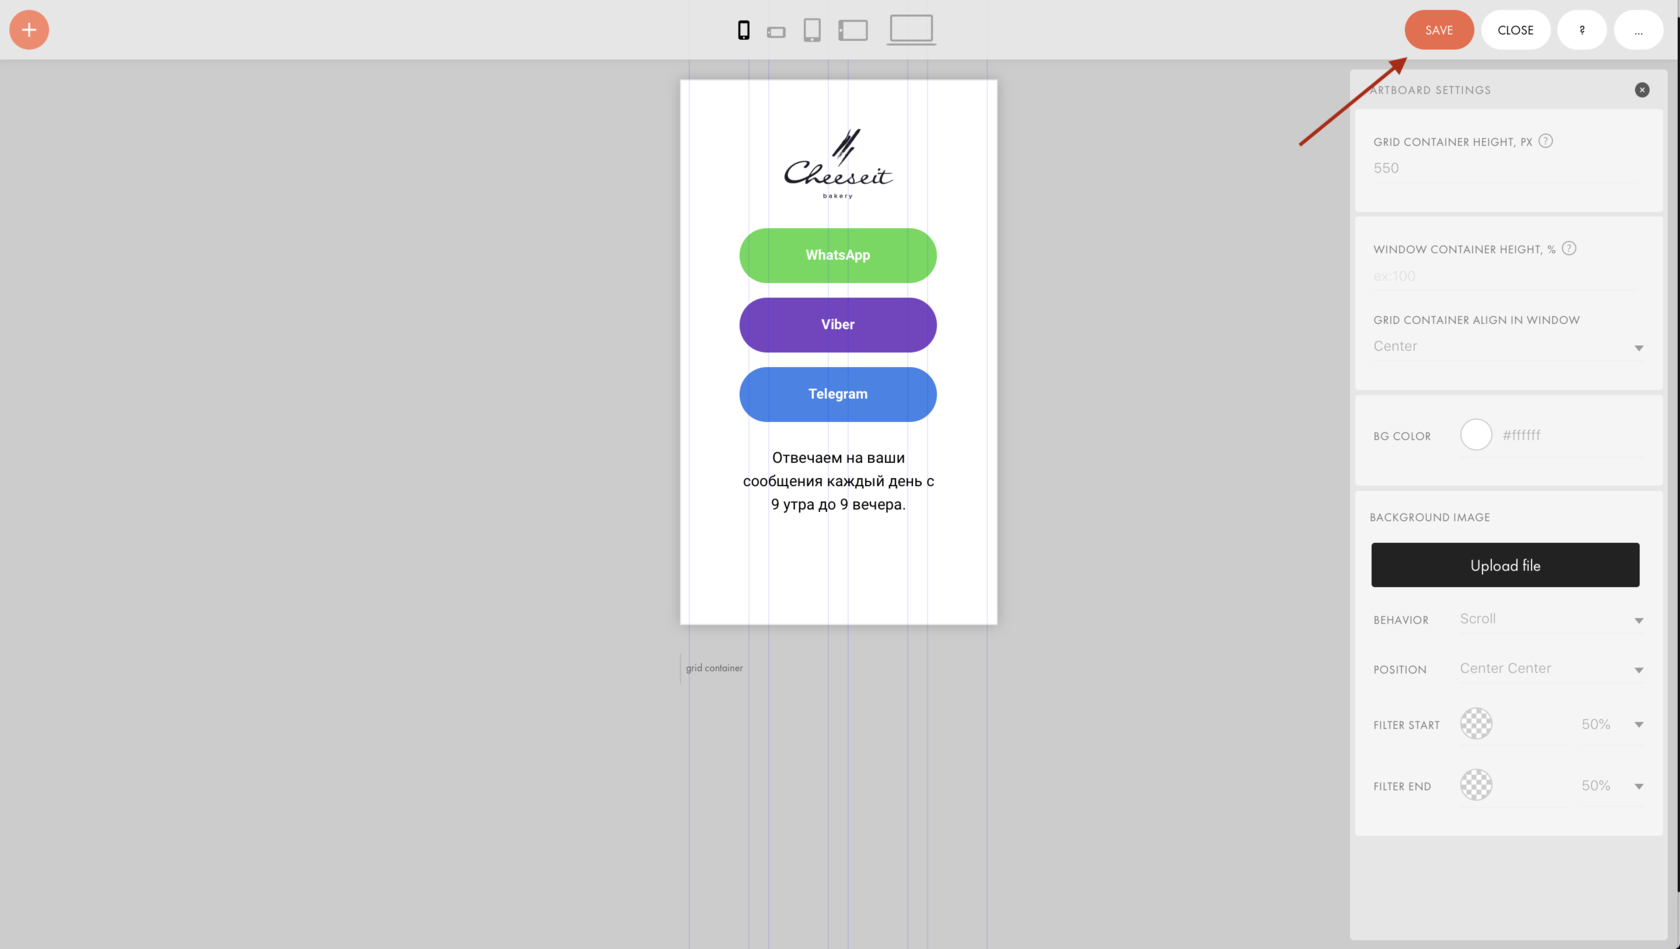Open the question mark help button

1582,30
